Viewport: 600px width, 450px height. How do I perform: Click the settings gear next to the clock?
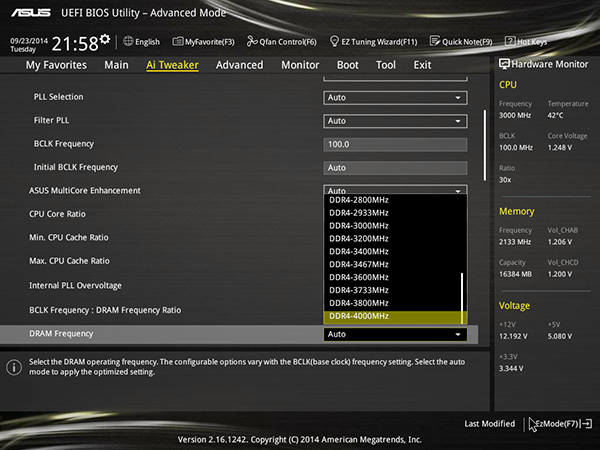(105, 39)
